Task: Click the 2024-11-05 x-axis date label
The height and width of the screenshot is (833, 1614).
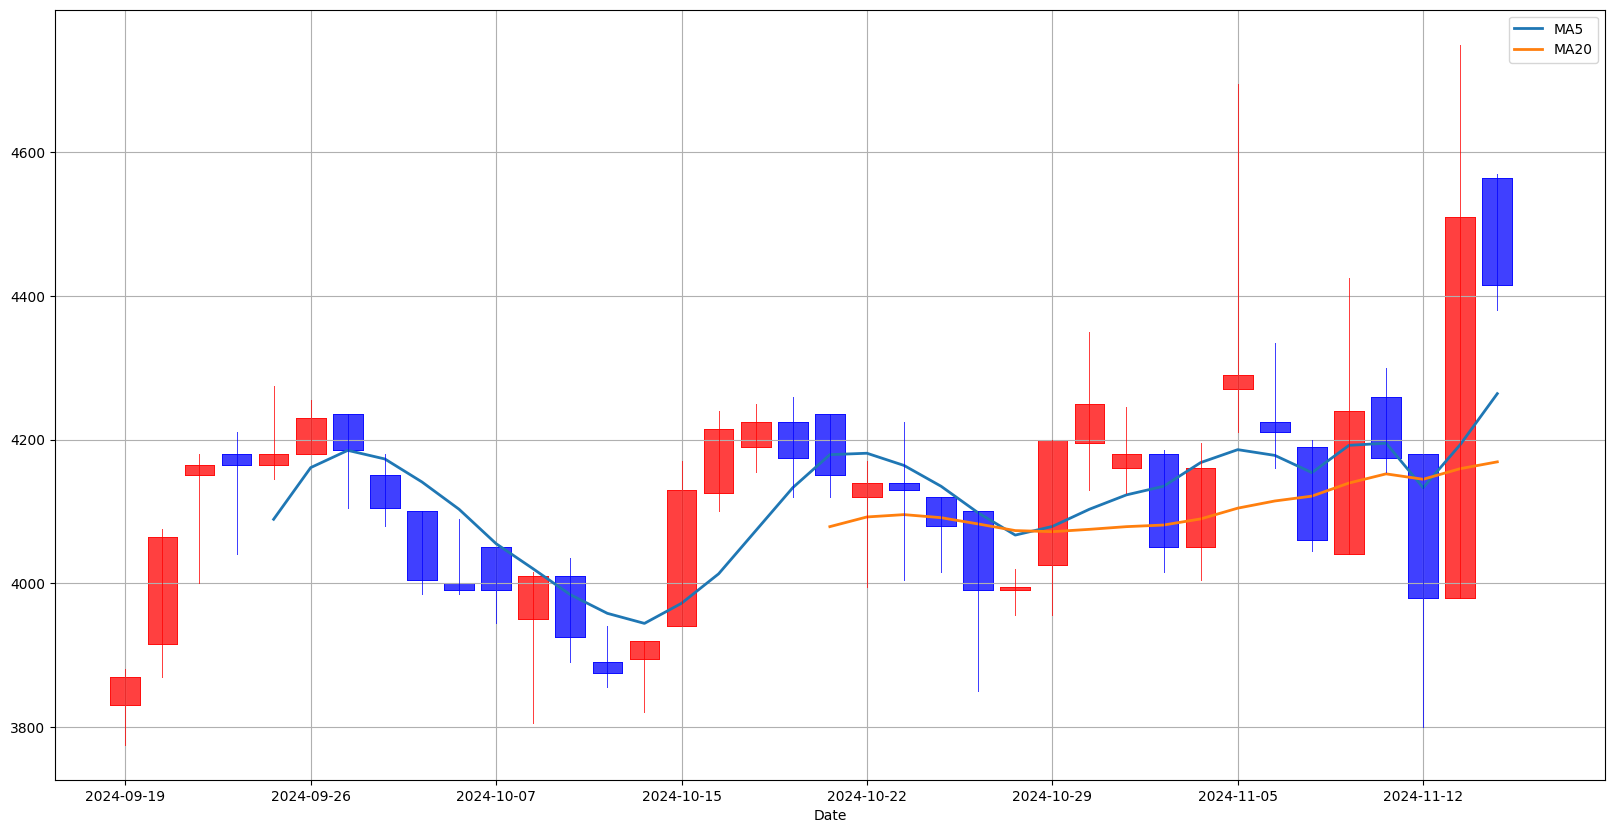Action: [x=1238, y=796]
